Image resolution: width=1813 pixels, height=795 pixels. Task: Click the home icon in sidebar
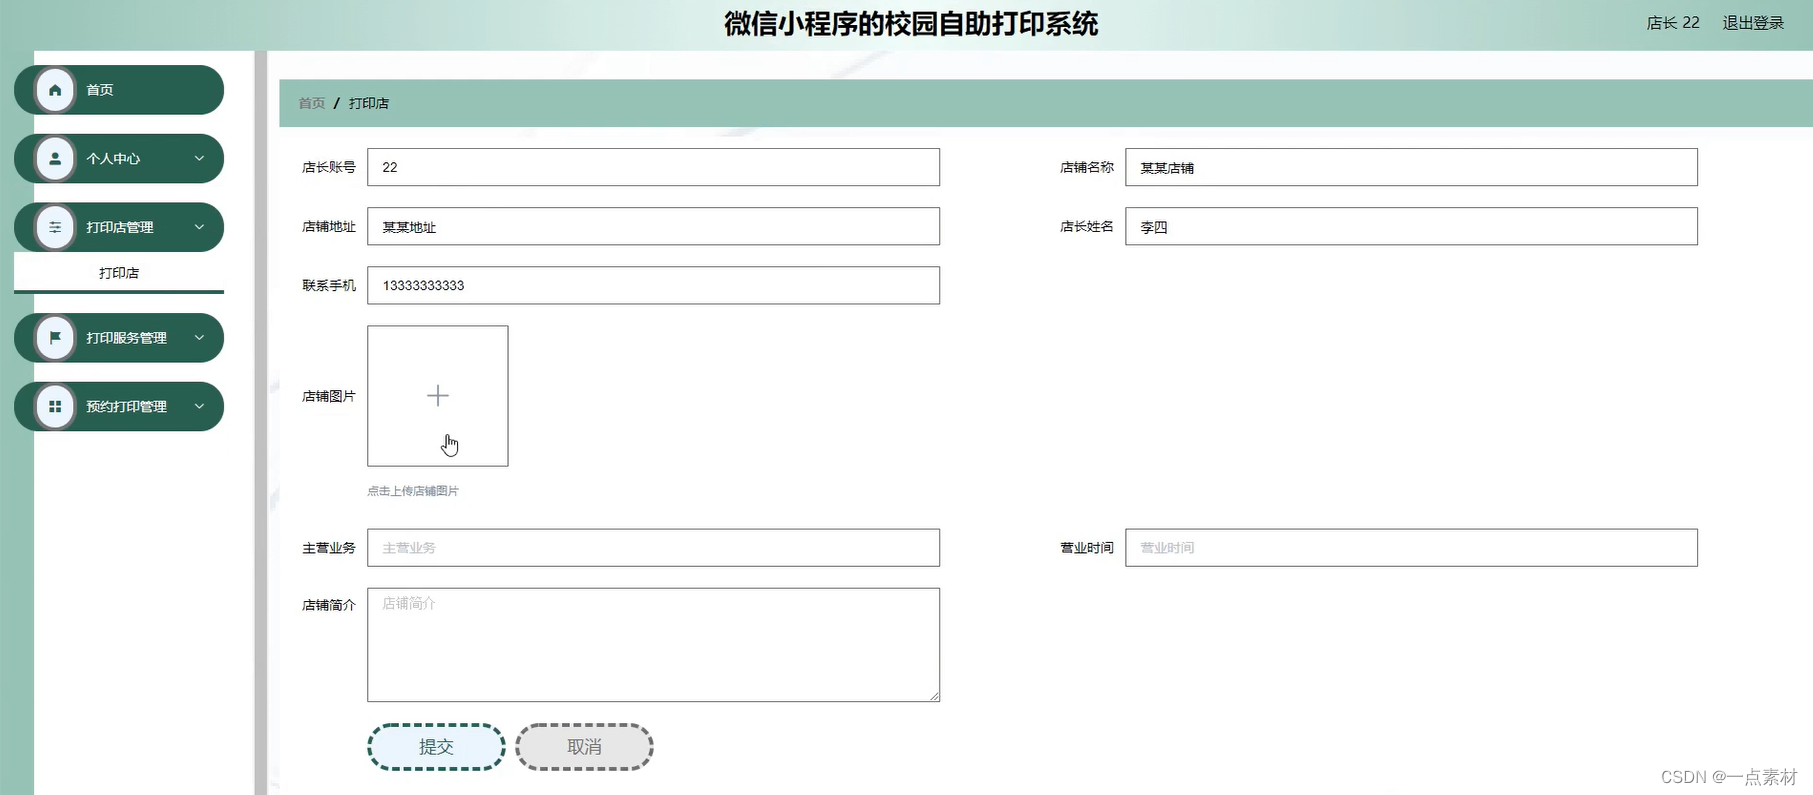[x=55, y=90]
